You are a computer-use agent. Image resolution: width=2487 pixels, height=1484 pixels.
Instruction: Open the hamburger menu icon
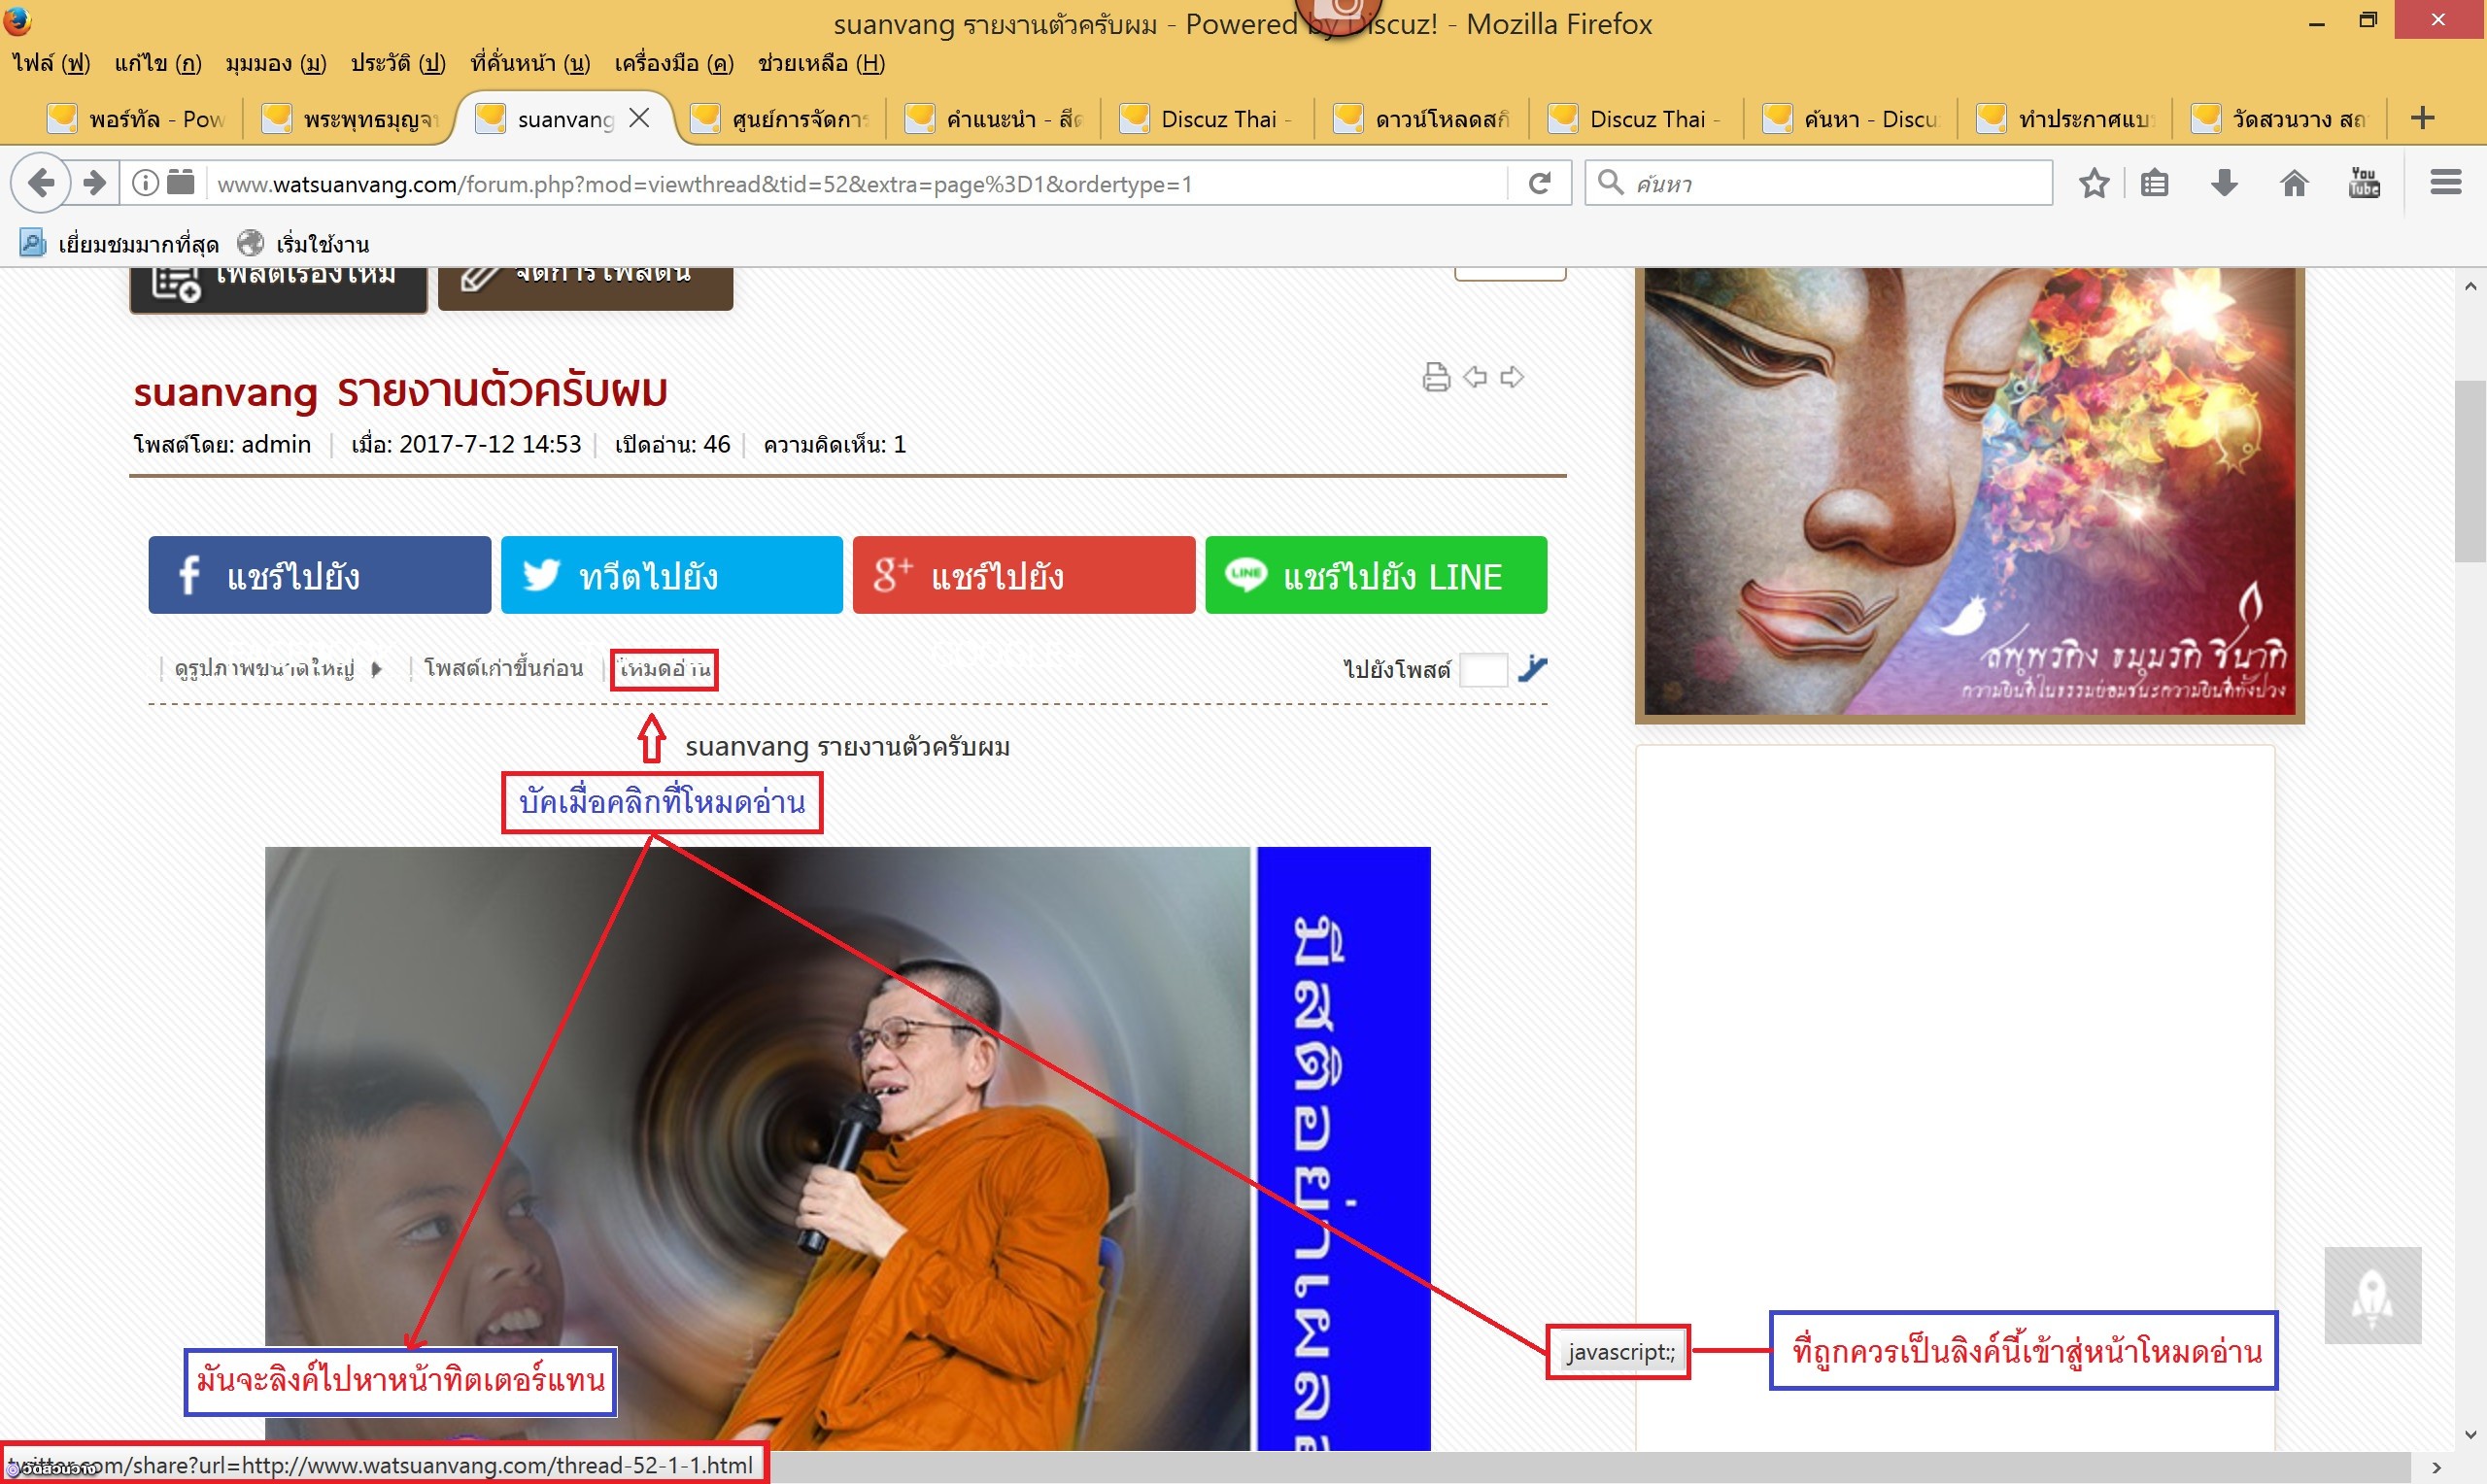(2445, 183)
